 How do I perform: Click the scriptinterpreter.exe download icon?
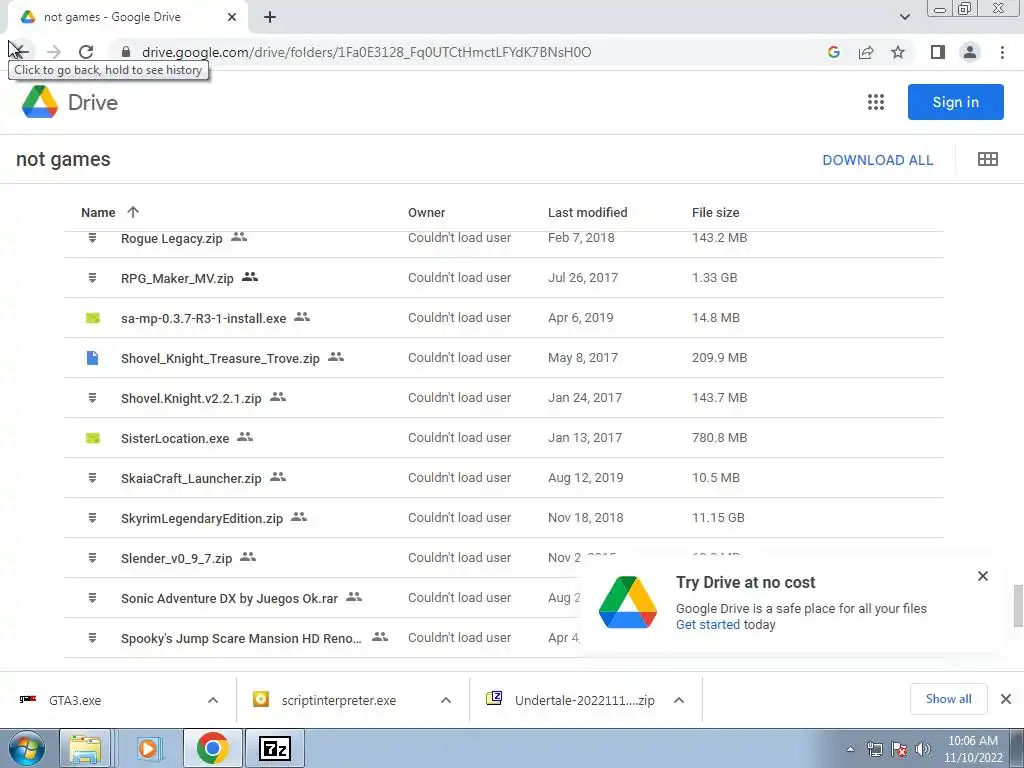pos(261,699)
